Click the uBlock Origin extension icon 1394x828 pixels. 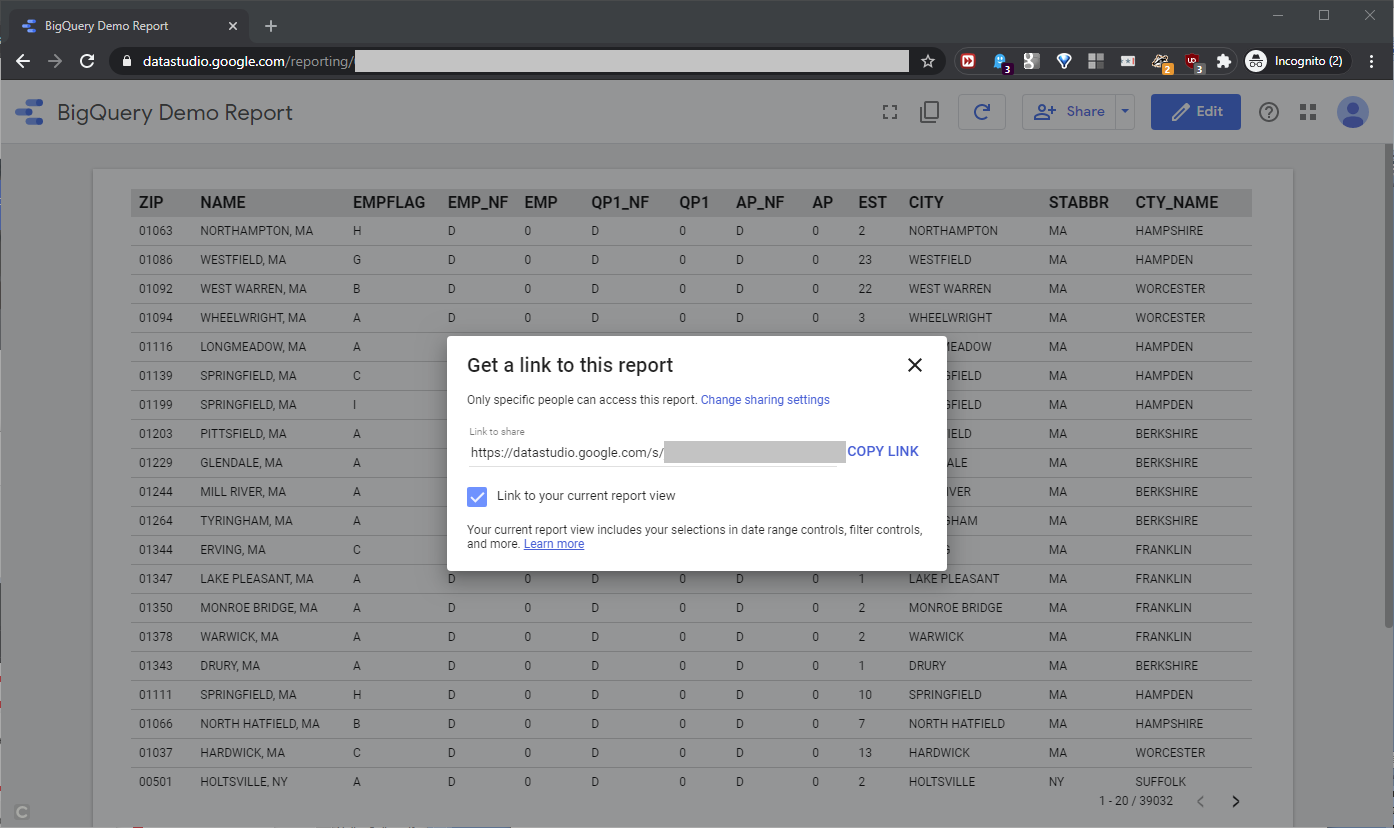pos(1192,62)
